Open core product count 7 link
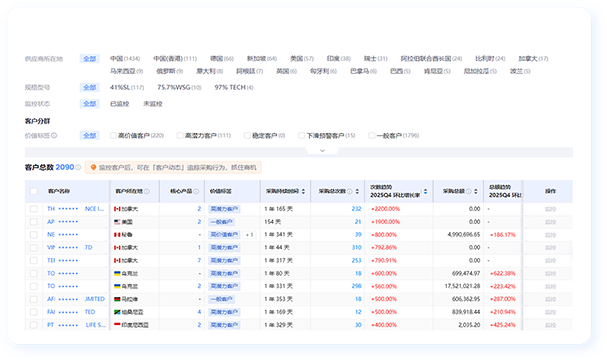The width and height of the screenshot is (607, 361). click(199, 260)
